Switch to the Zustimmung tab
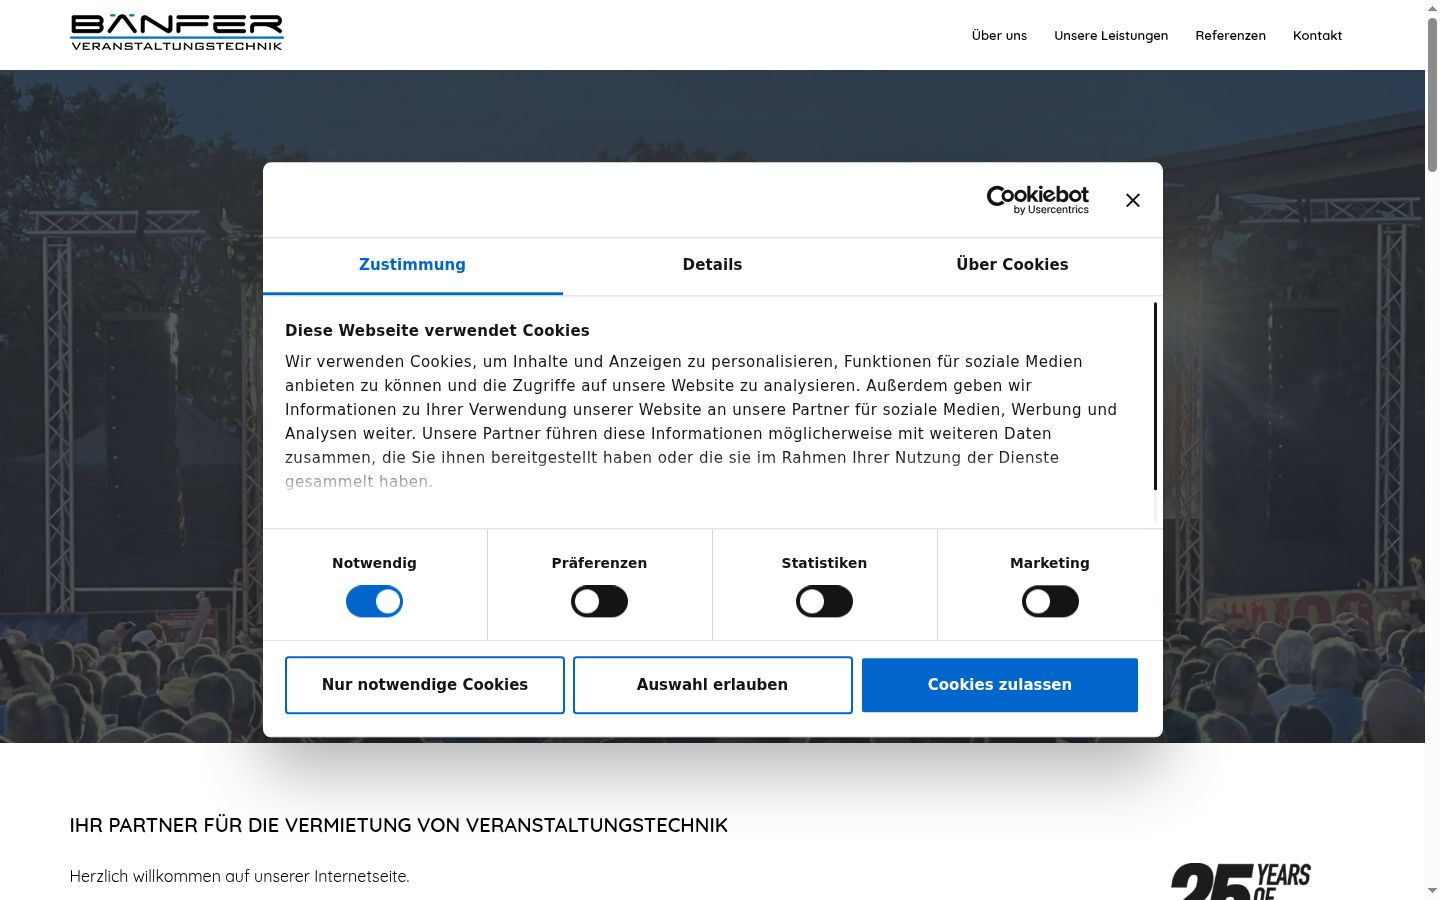The width and height of the screenshot is (1440, 900). [x=412, y=265]
